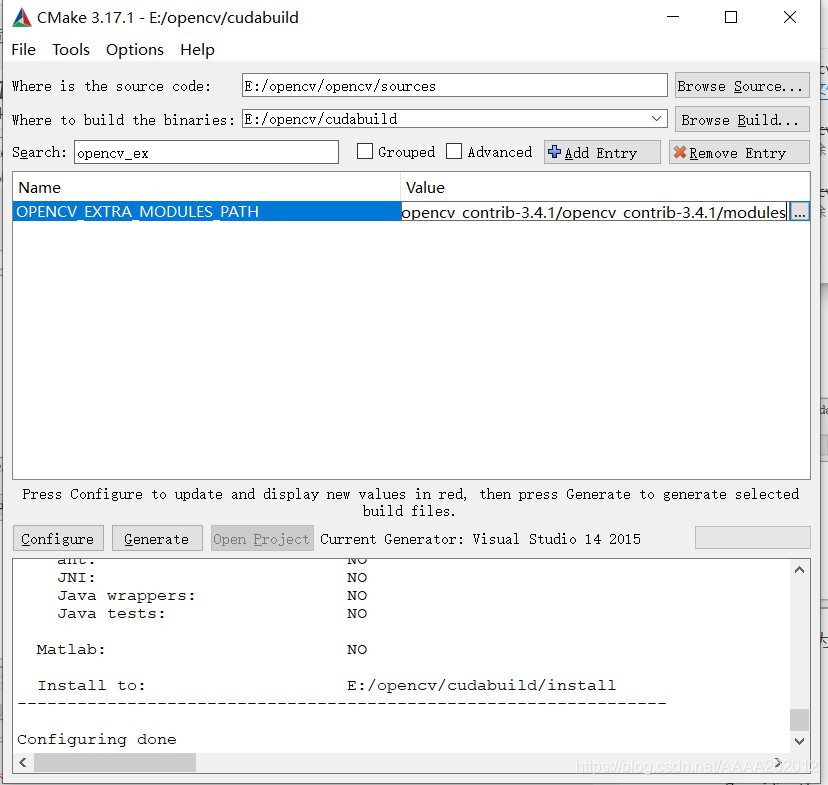Maximize the CMake window

(731, 17)
